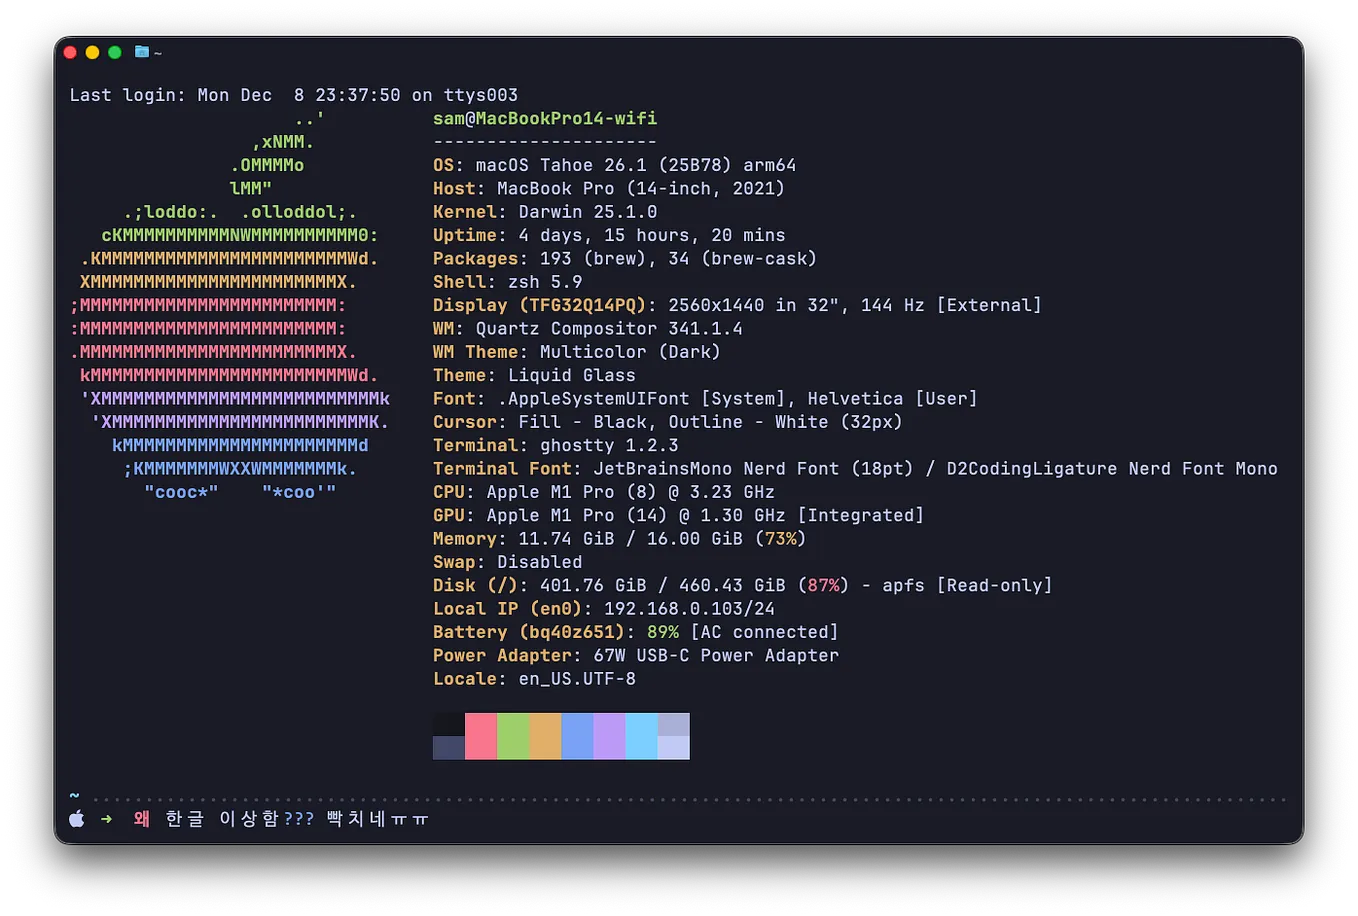Click the Locale line 'en_US.UTF-8'
The image size is (1358, 916).
pos(534,678)
